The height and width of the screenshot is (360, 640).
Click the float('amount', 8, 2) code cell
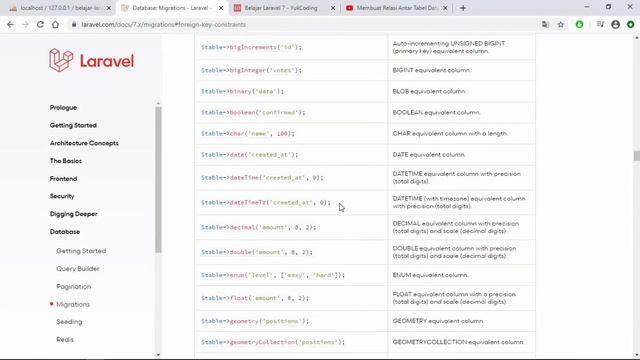tap(291, 298)
